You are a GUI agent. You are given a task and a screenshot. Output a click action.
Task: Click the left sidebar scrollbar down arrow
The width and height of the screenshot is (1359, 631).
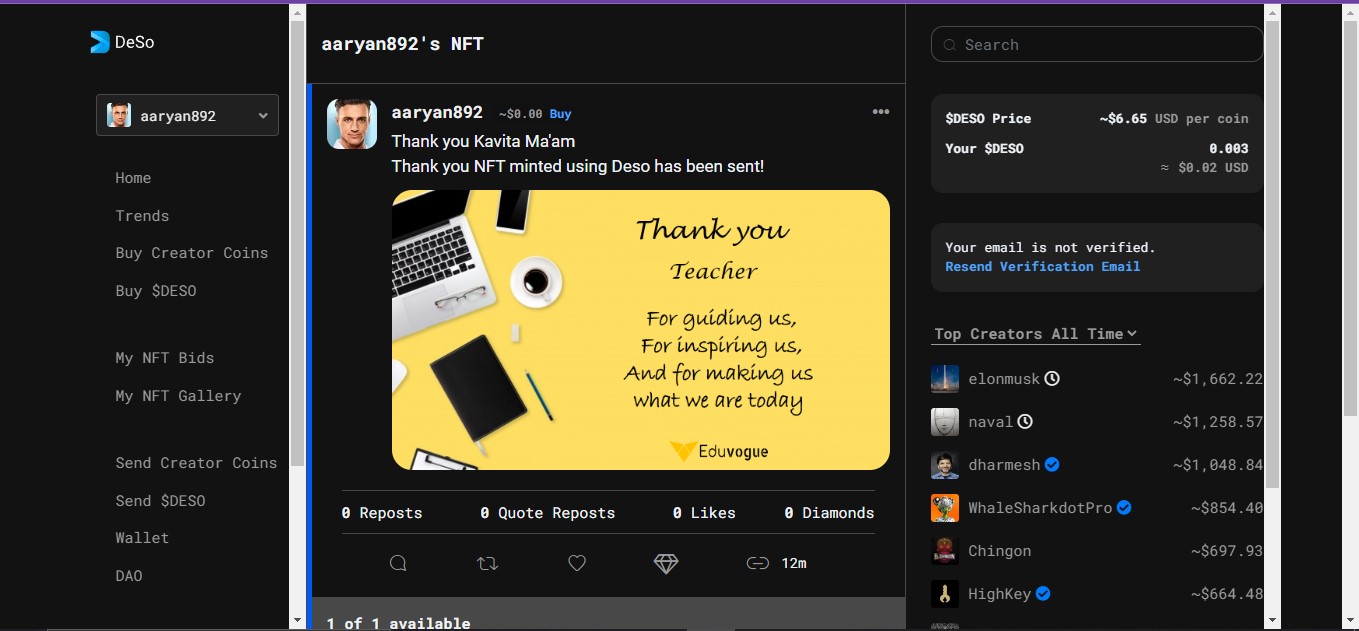pos(297,621)
